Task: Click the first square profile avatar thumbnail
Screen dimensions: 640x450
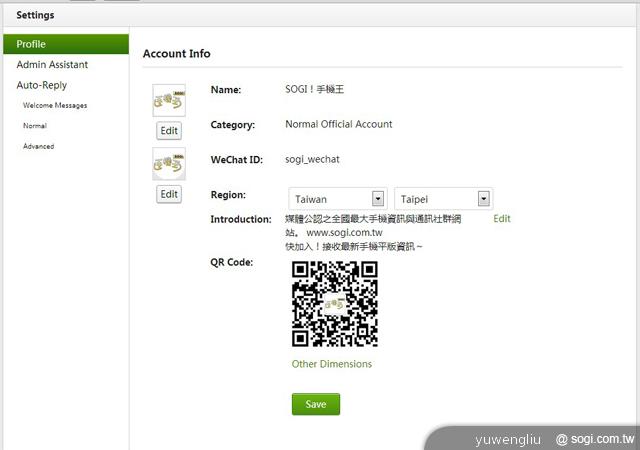Action: click(x=169, y=100)
